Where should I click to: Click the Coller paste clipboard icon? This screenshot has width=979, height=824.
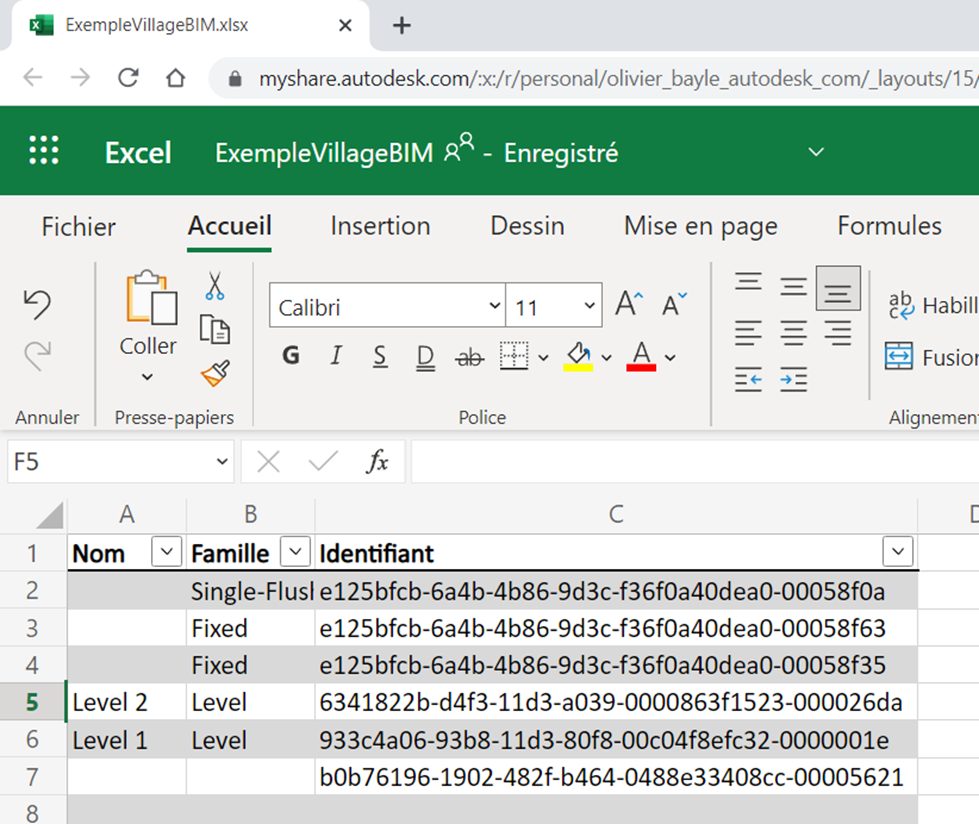pyautogui.click(x=150, y=298)
